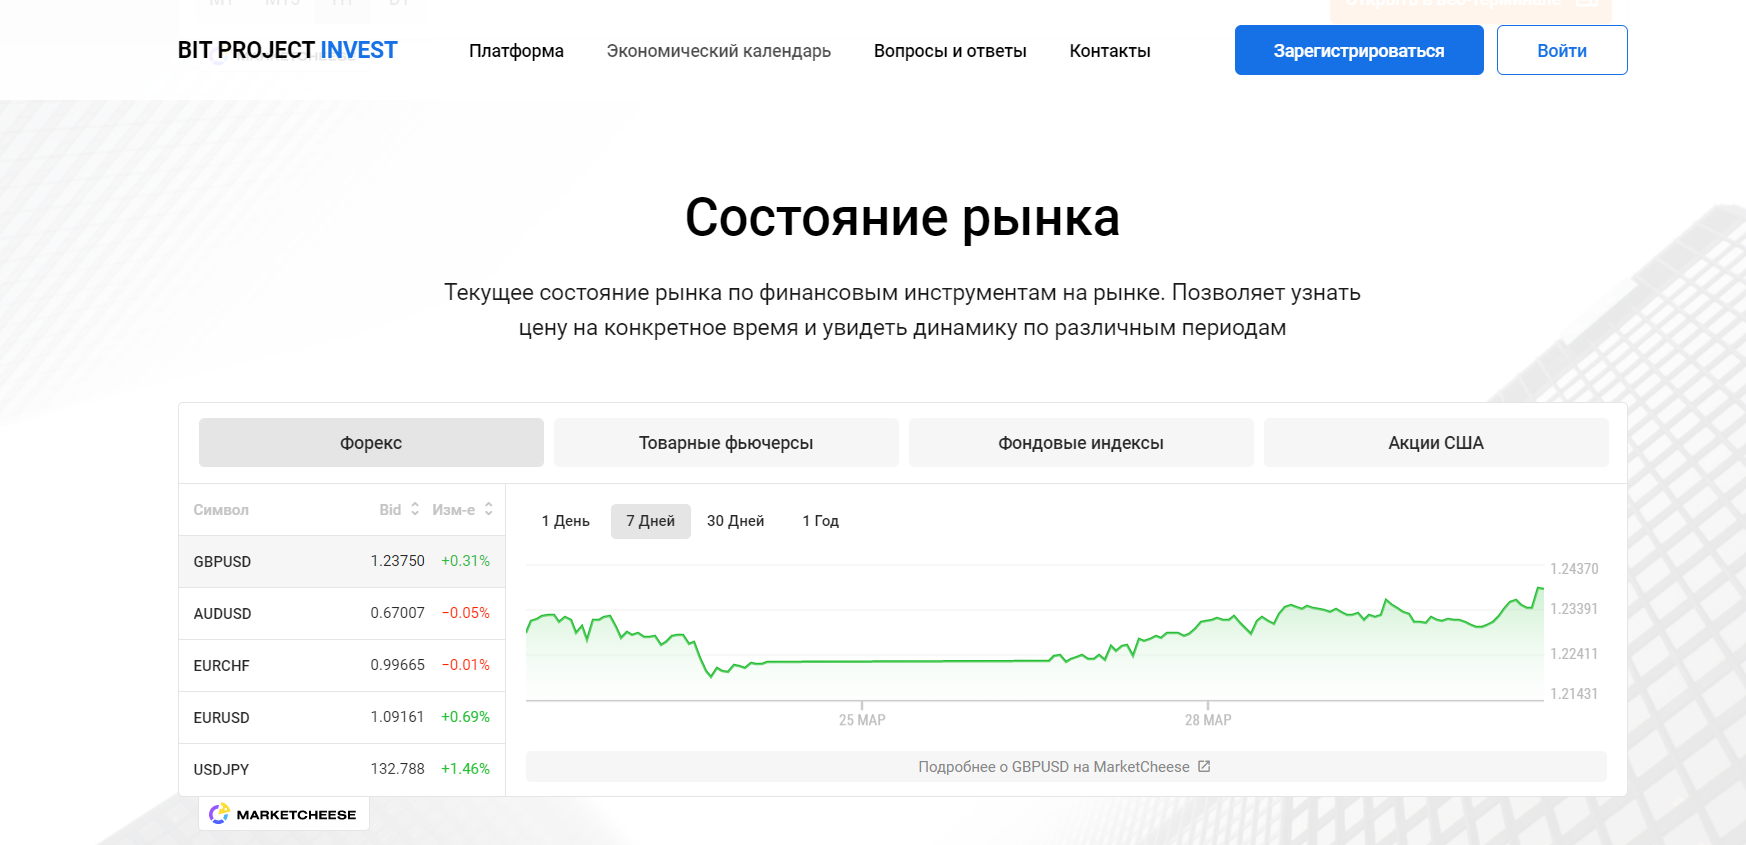Open Подробнее о GBPUSD на MarketCheese link
The width and height of the screenshot is (1746, 845).
[1066, 767]
